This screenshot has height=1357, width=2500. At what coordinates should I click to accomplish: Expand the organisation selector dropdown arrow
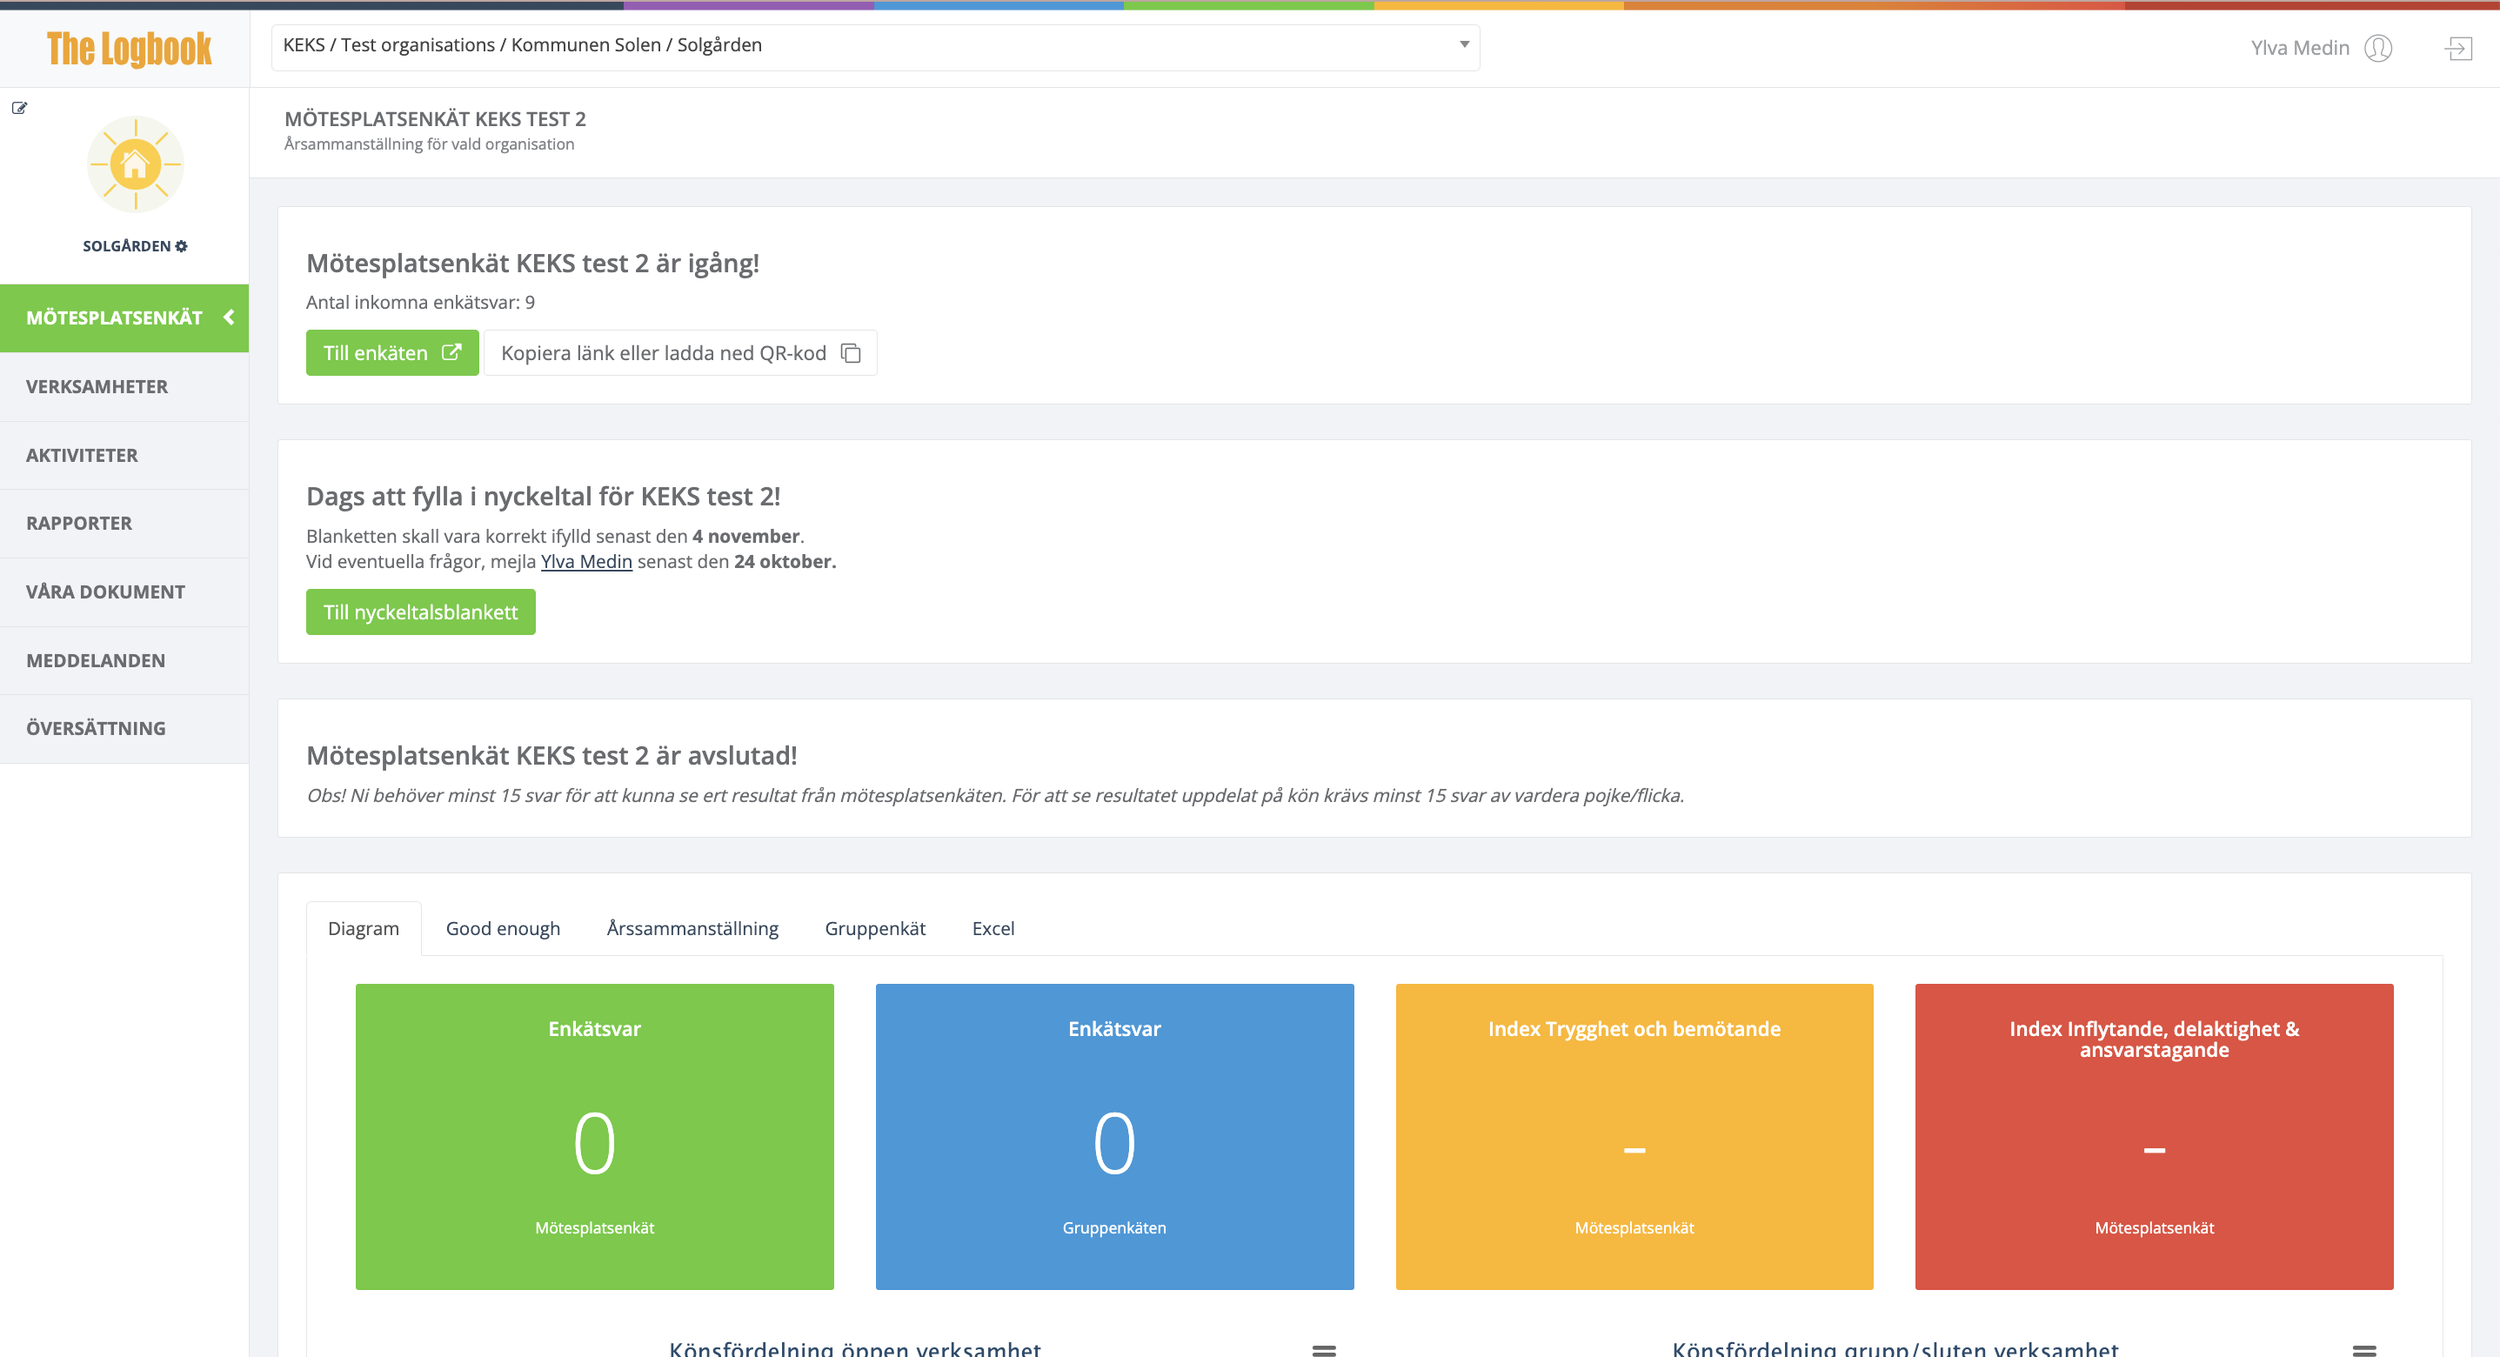(1463, 45)
